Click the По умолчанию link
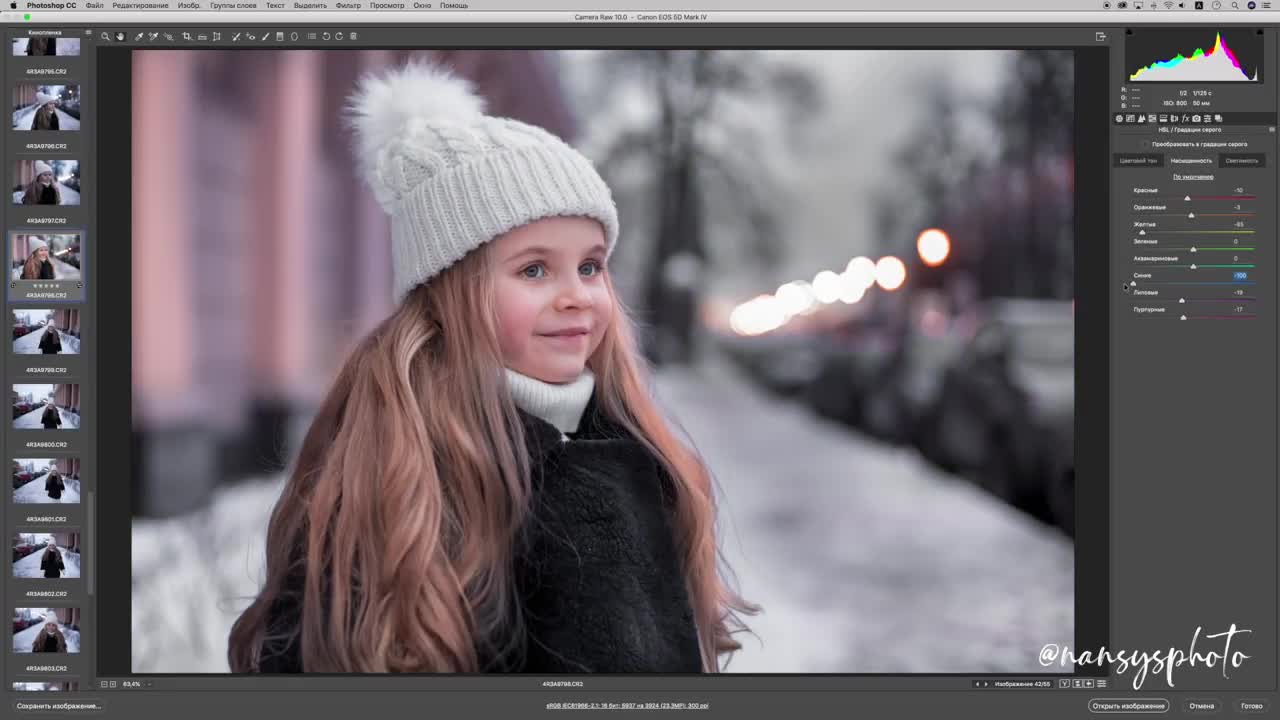This screenshot has width=1280, height=720. [x=1192, y=177]
